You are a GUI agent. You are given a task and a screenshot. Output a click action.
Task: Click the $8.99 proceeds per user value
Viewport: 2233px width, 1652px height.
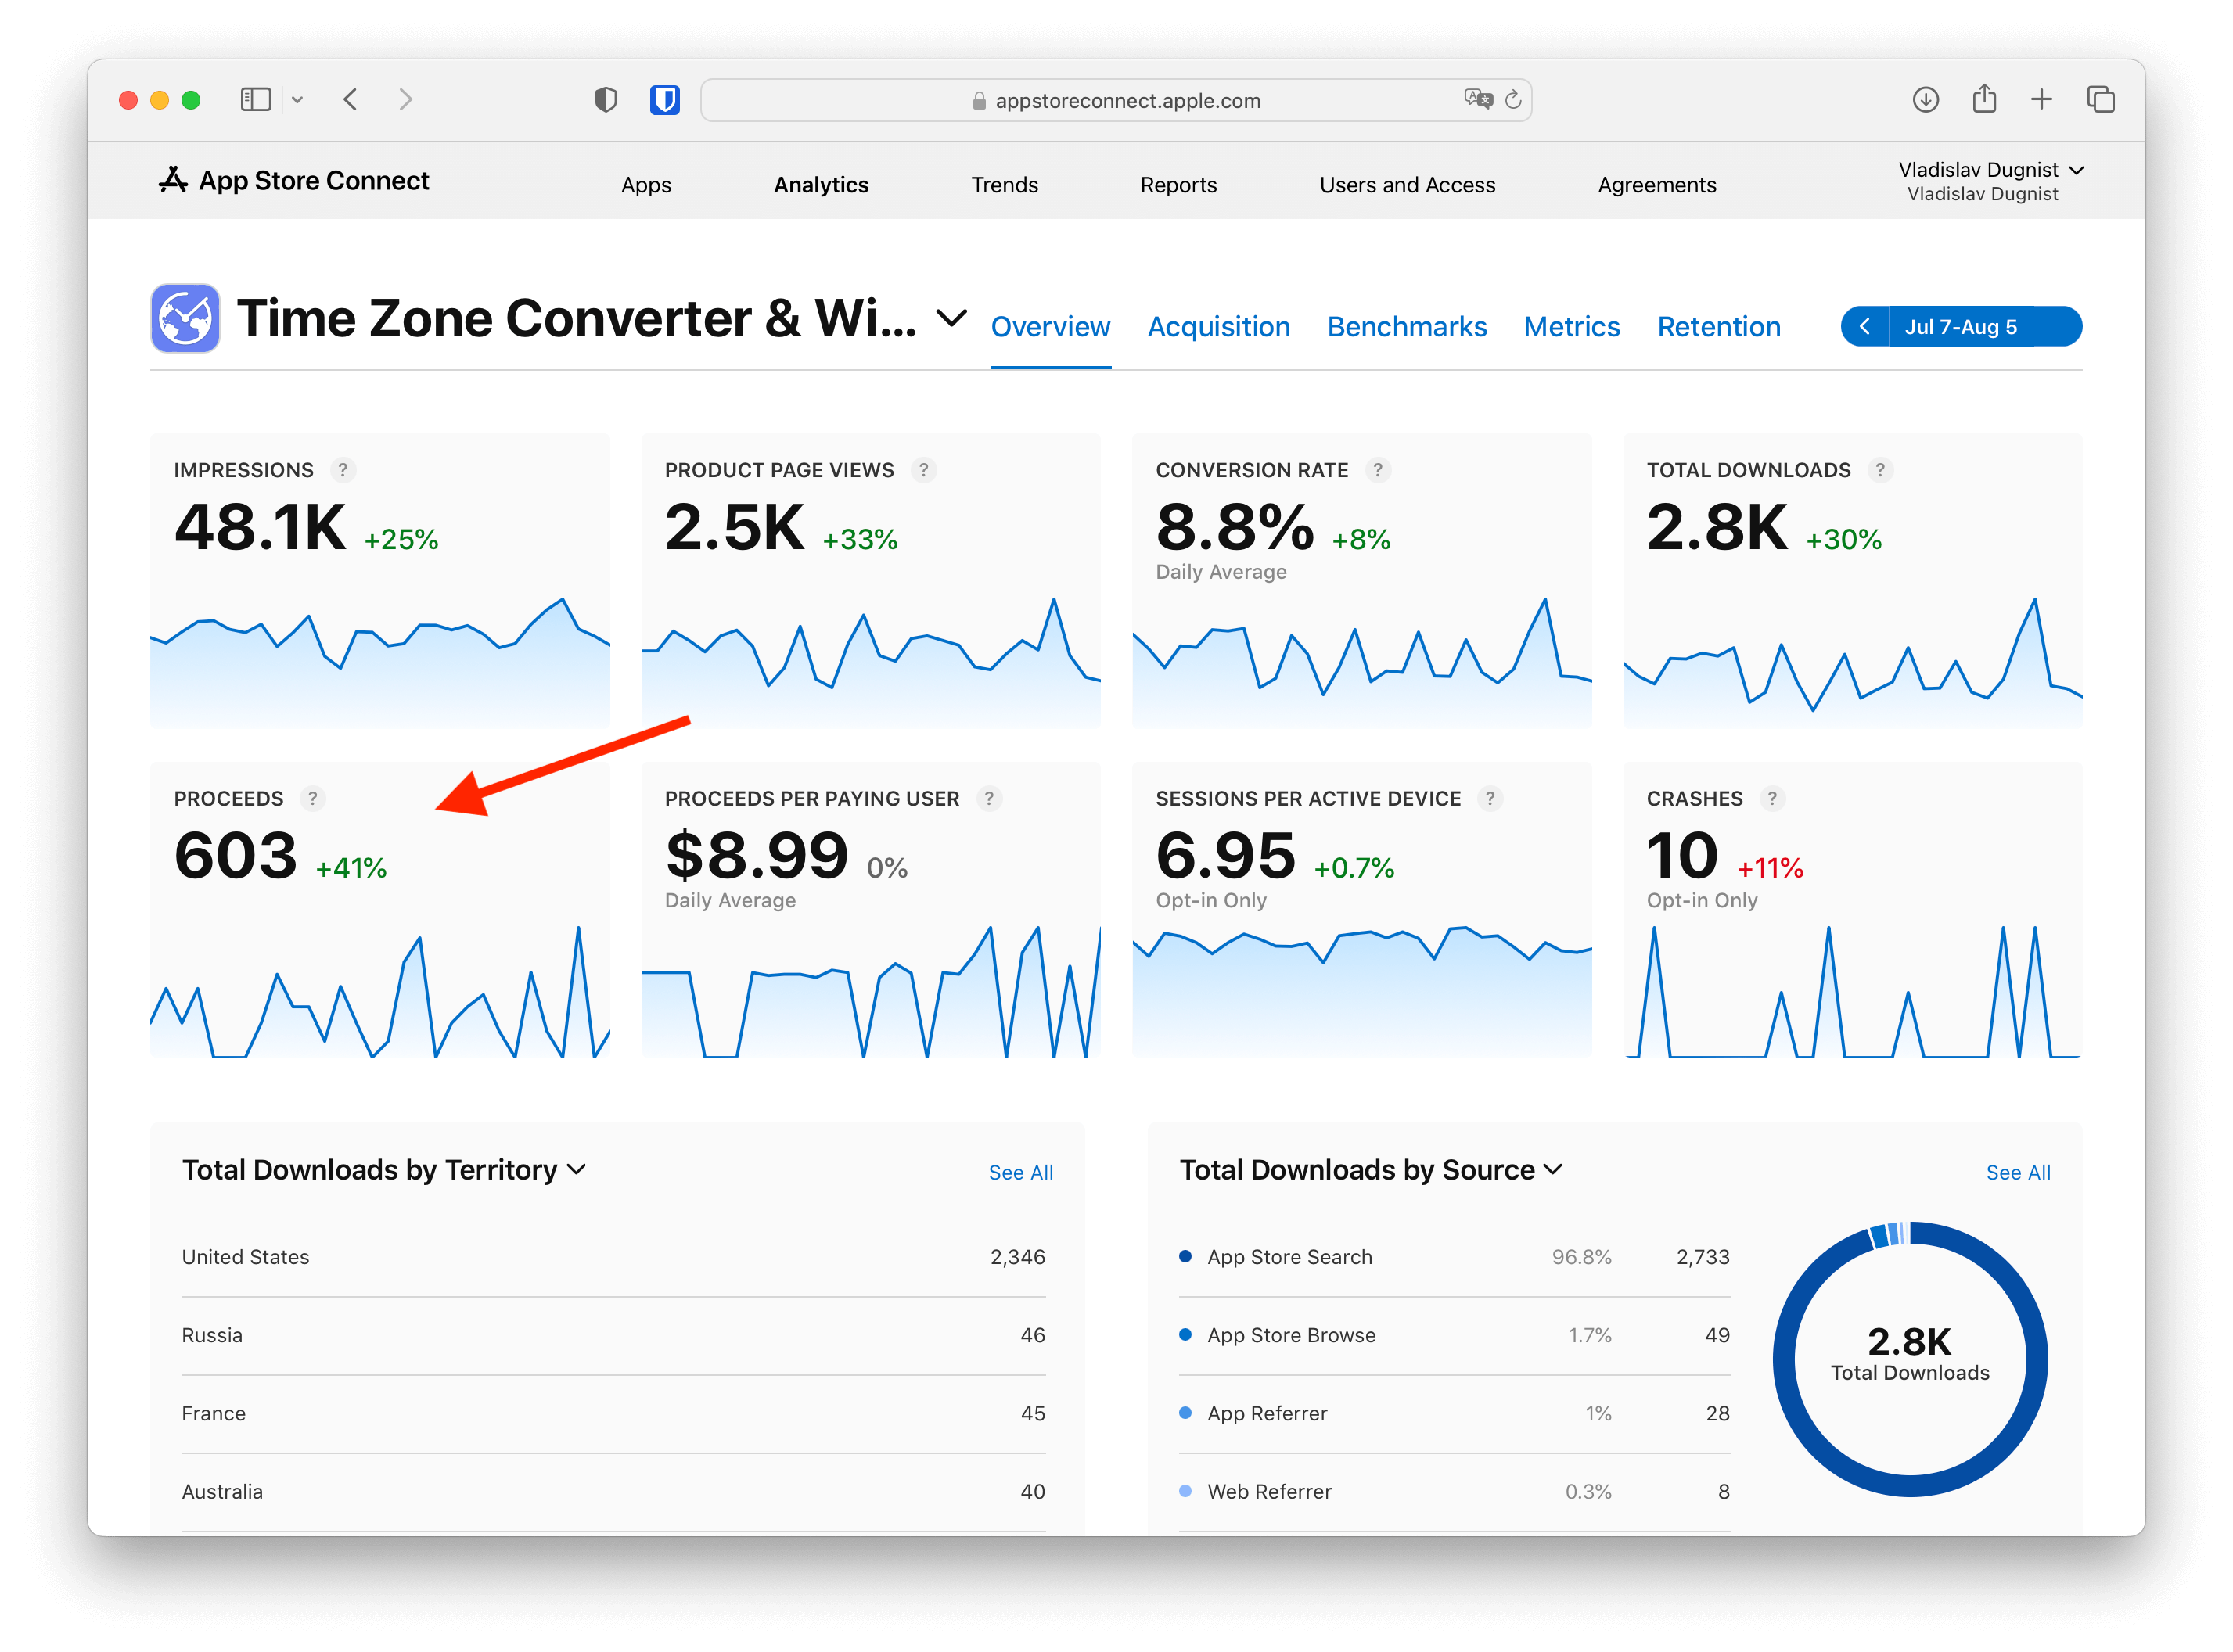[756, 856]
